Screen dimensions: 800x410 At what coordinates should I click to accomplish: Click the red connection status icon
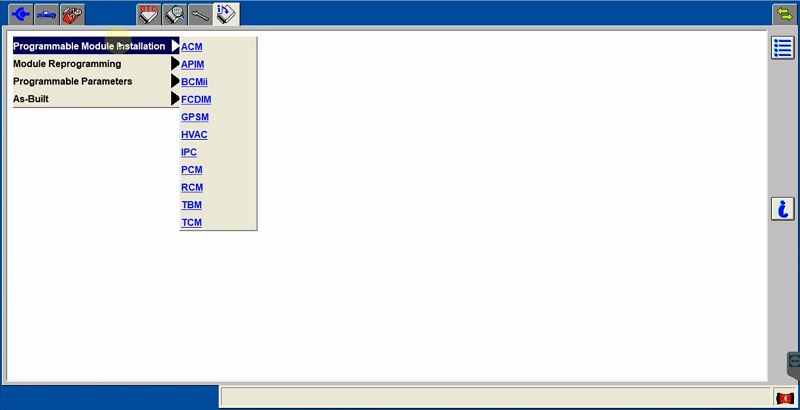coord(785,398)
